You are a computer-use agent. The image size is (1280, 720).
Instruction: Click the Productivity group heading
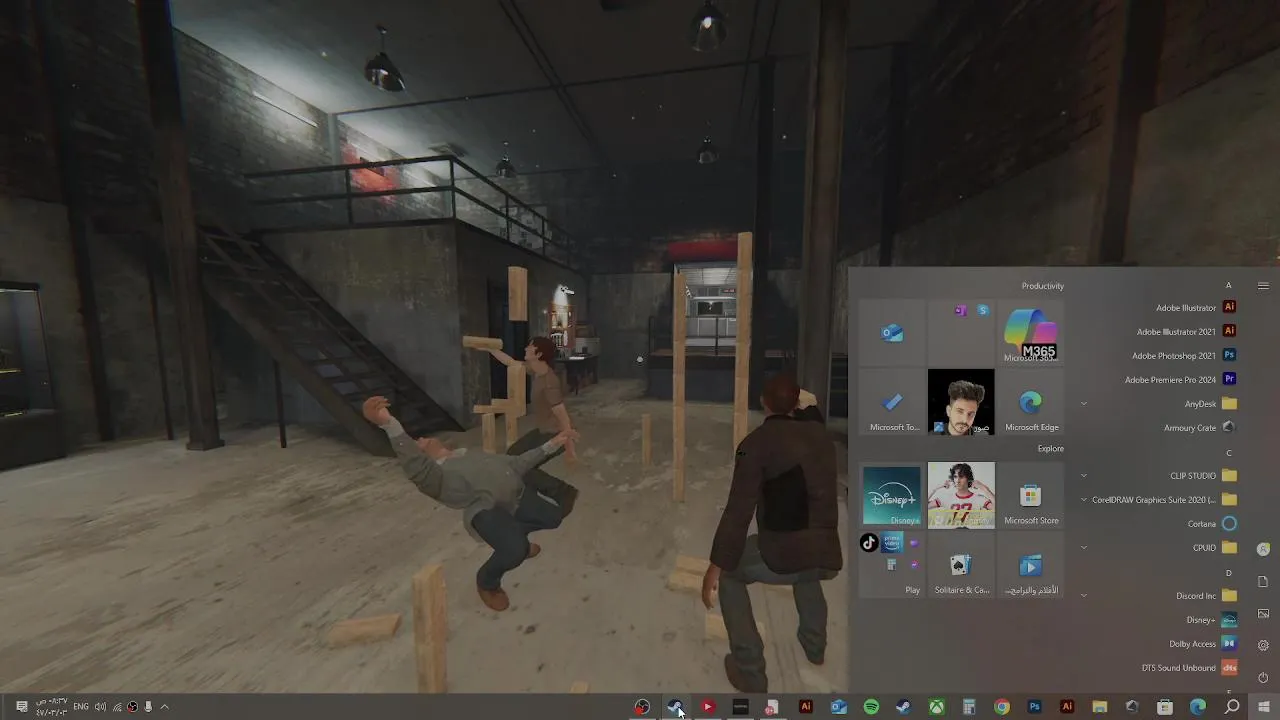click(x=1043, y=286)
